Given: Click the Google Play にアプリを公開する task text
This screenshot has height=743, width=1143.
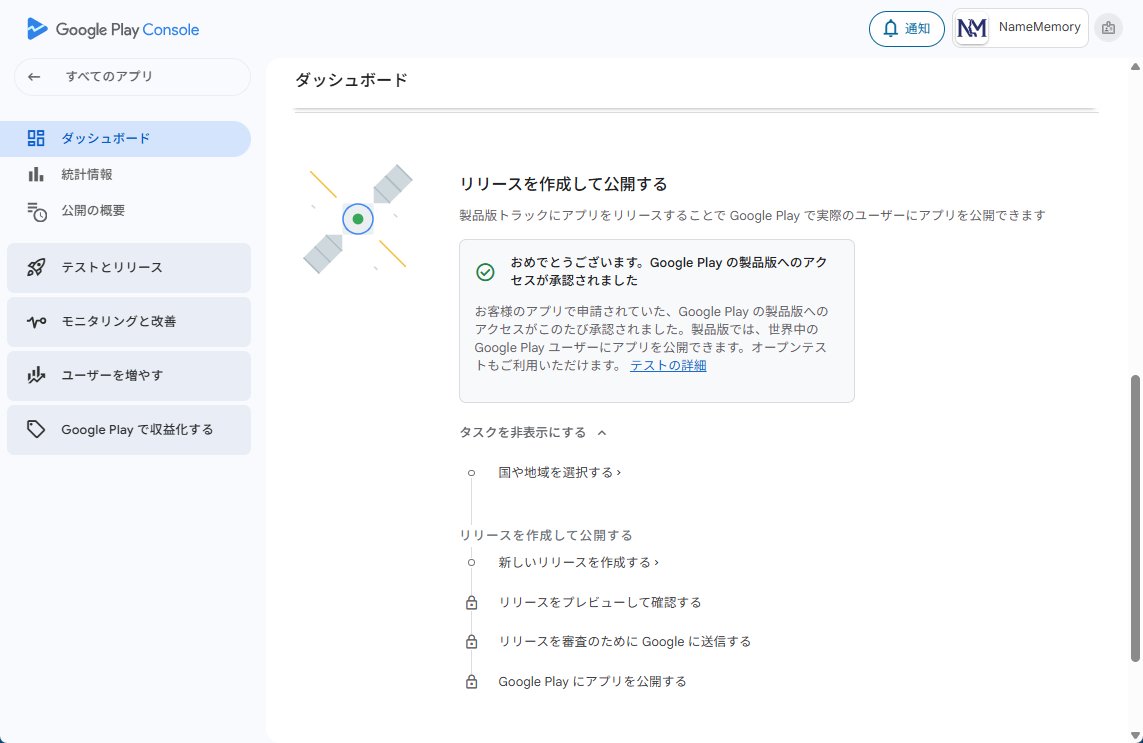Looking at the screenshot, I should (592, 682).
